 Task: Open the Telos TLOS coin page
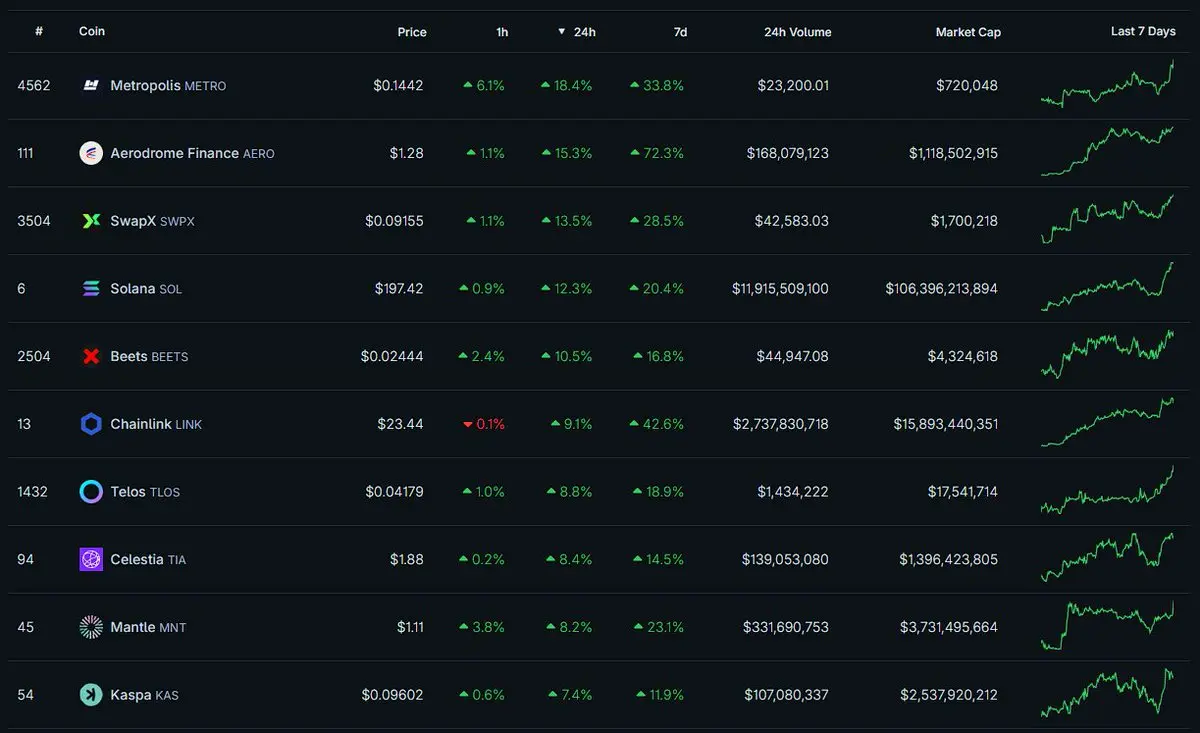pyautogui.click(x=145, y=491)
